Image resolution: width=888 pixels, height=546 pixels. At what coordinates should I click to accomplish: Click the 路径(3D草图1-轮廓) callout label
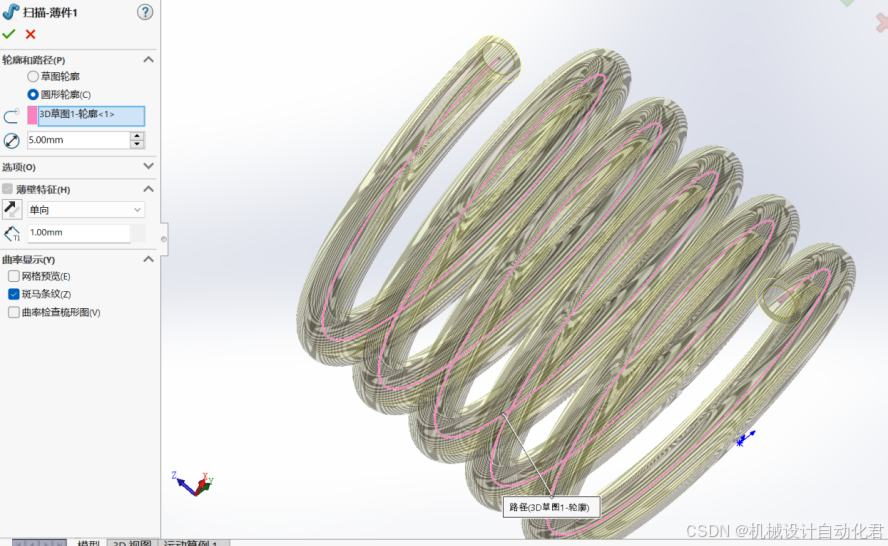pos(550,507)
